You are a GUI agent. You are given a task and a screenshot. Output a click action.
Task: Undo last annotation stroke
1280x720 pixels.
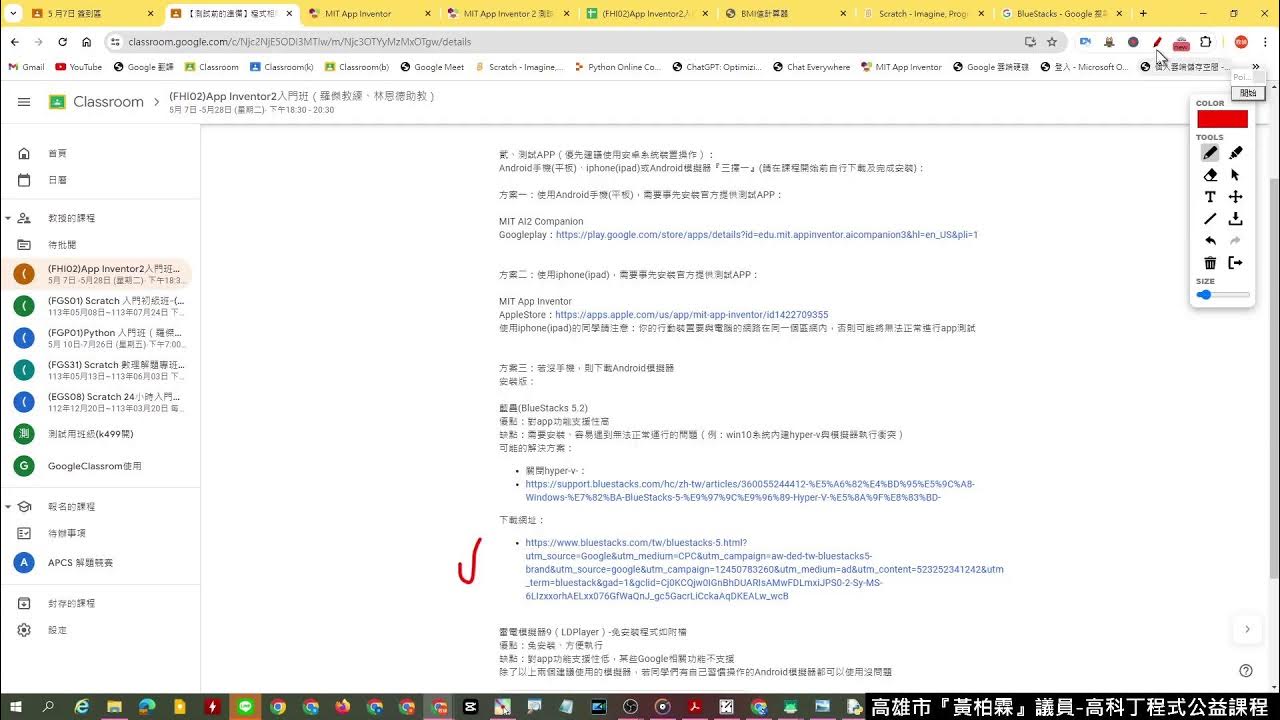tap(1210, 241)
